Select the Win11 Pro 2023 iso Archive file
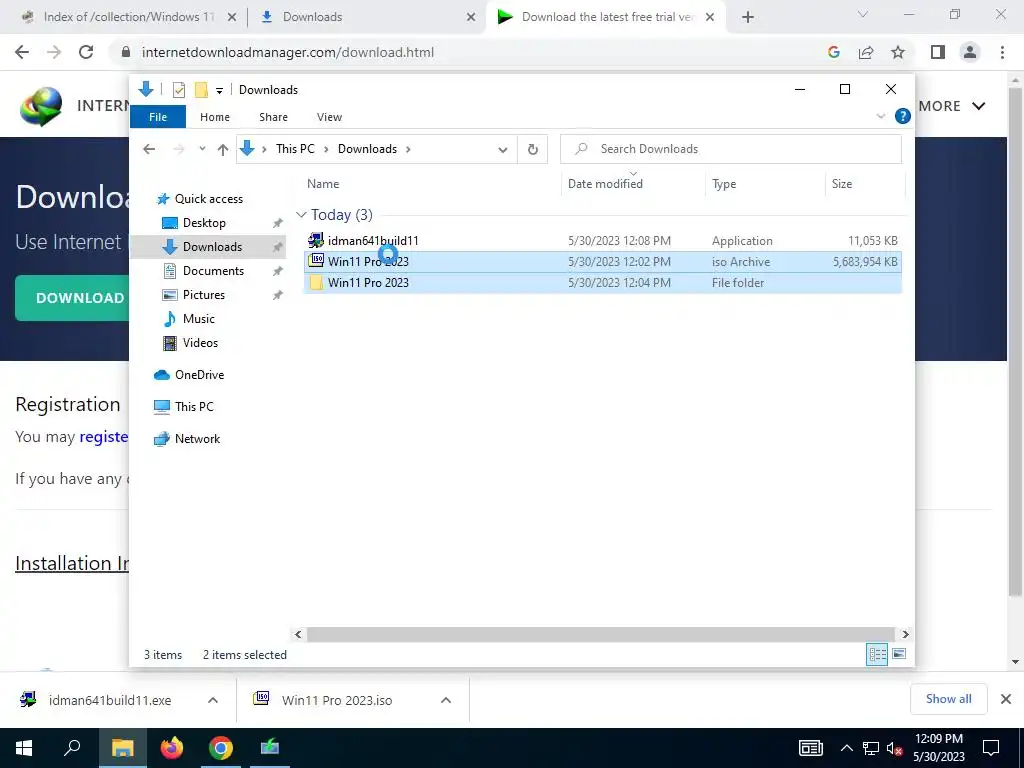 602,262
